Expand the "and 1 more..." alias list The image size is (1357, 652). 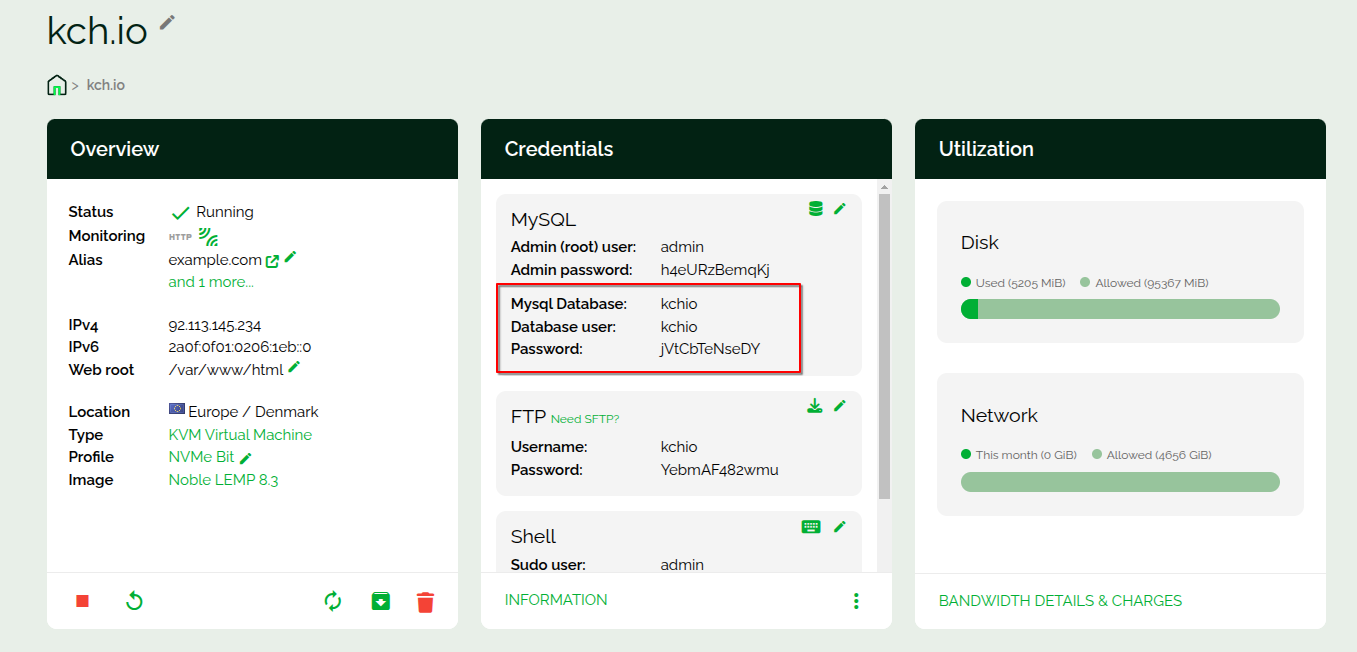[x=211, y=282]
